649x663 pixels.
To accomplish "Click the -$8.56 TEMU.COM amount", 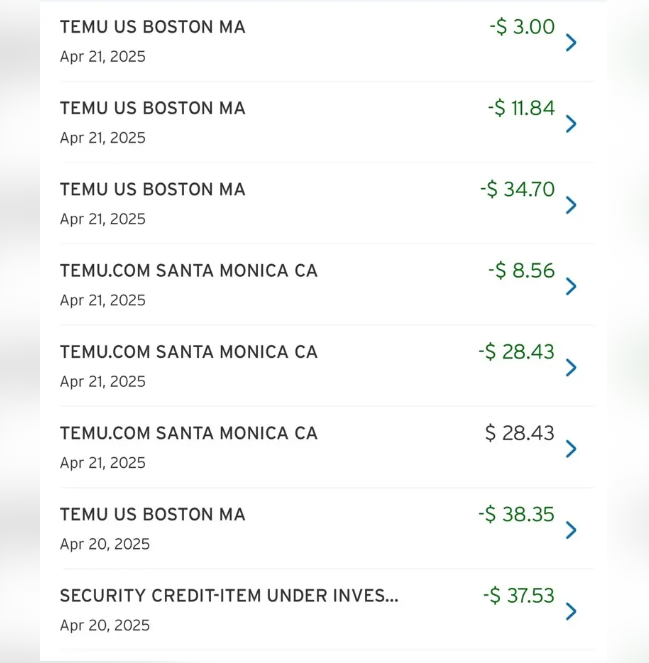I will (x=521, y=271).
